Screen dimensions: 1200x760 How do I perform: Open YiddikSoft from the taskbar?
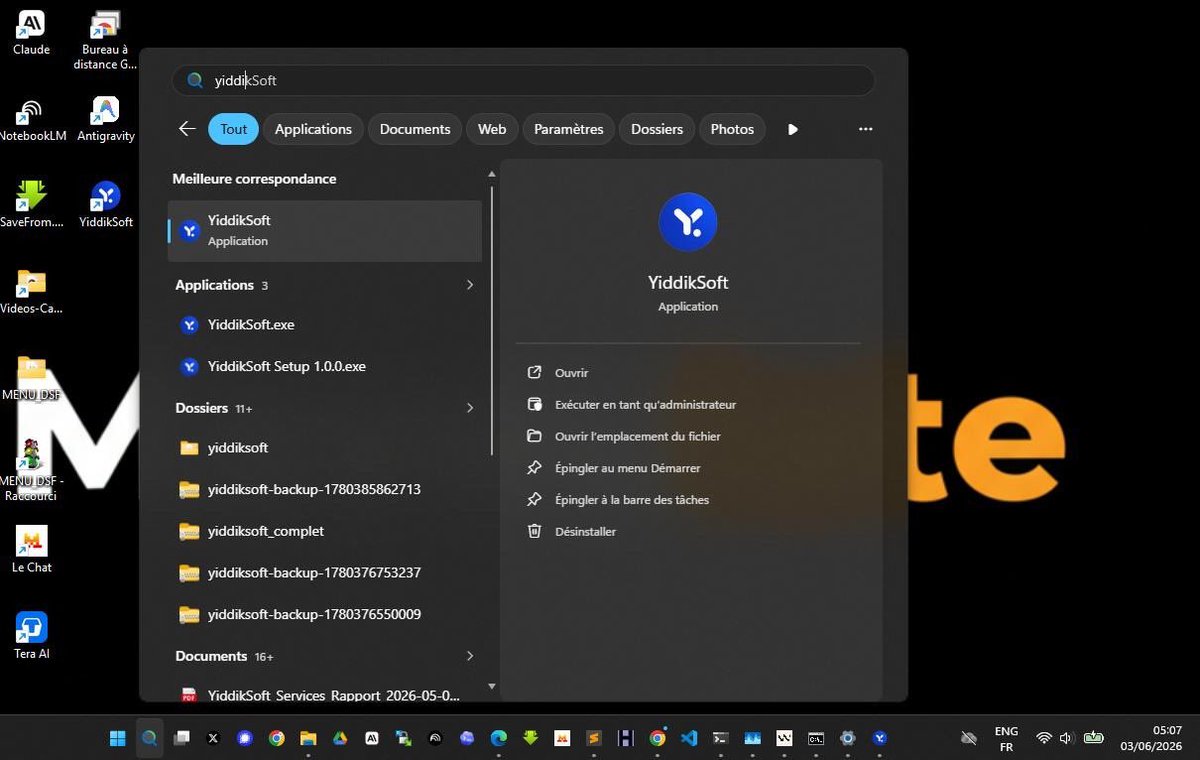(x=880, y=738)
